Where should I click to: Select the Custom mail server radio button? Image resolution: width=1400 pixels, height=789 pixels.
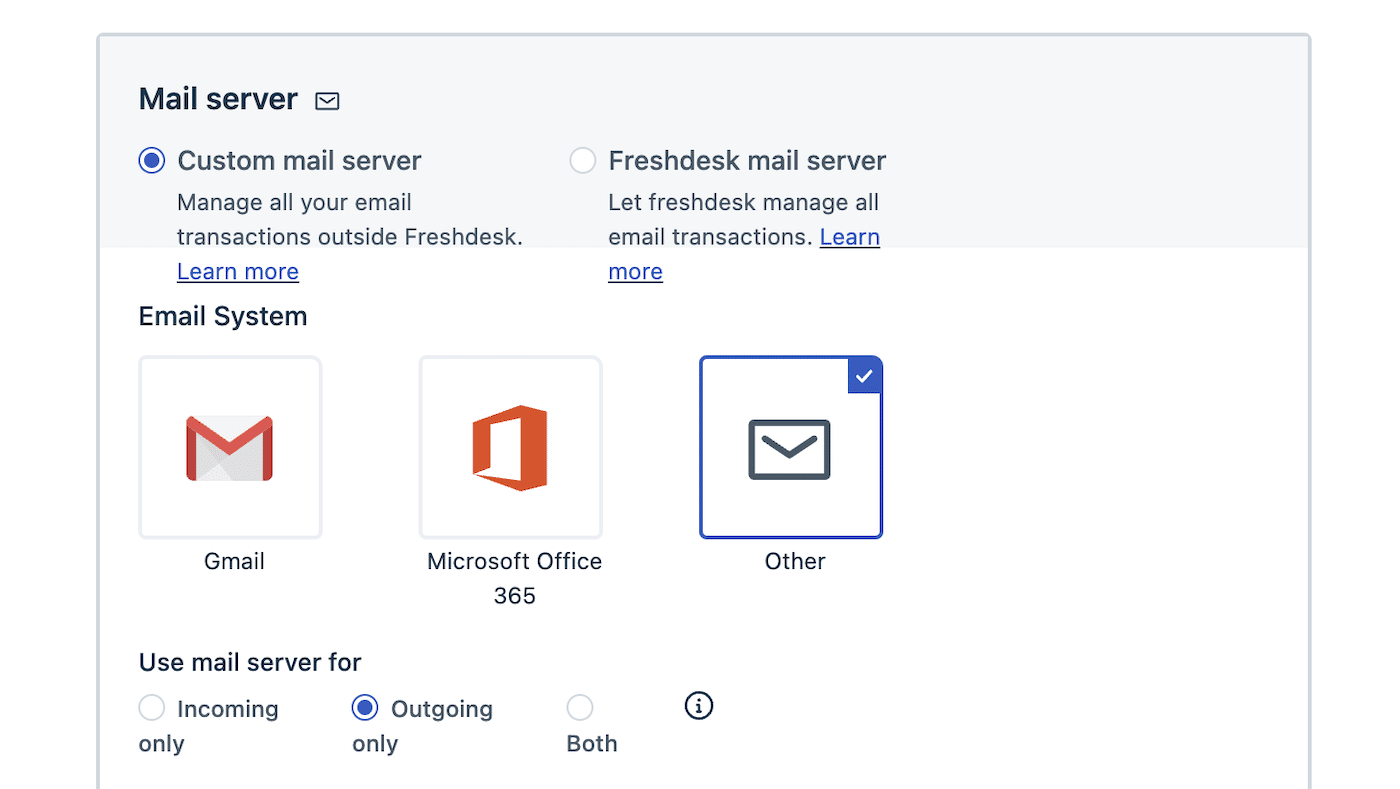click(x=151, y=160)
